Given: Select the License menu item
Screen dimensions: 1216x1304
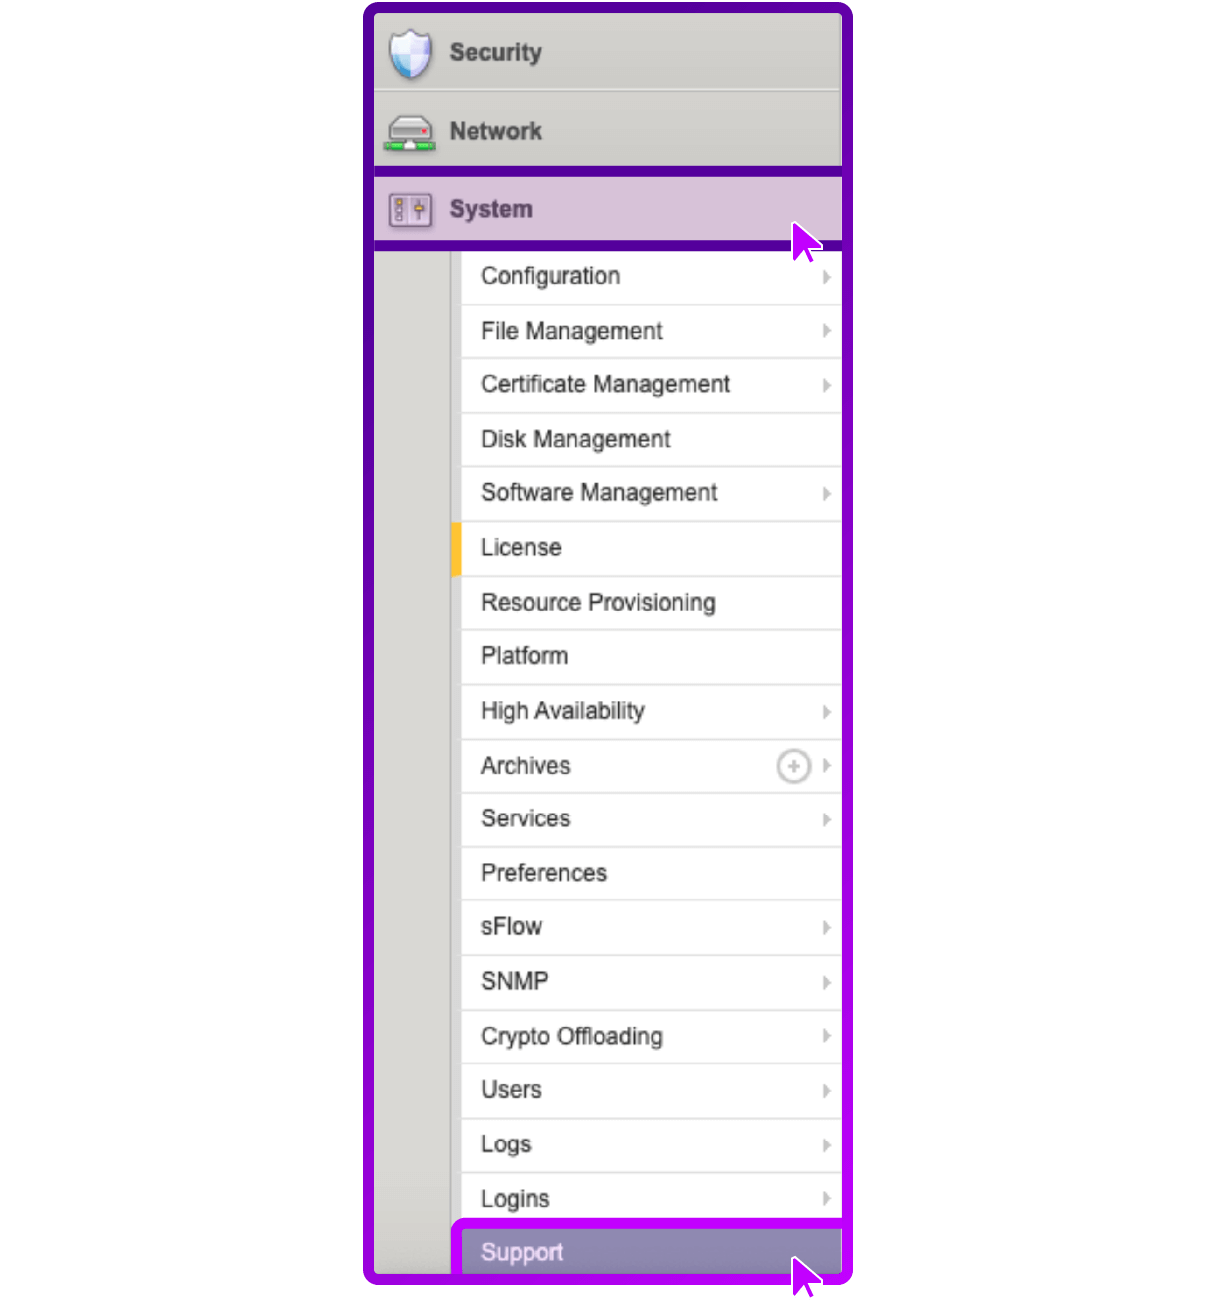Looking at the screenshot, I should pyautogui.click(x=651, y=548).
